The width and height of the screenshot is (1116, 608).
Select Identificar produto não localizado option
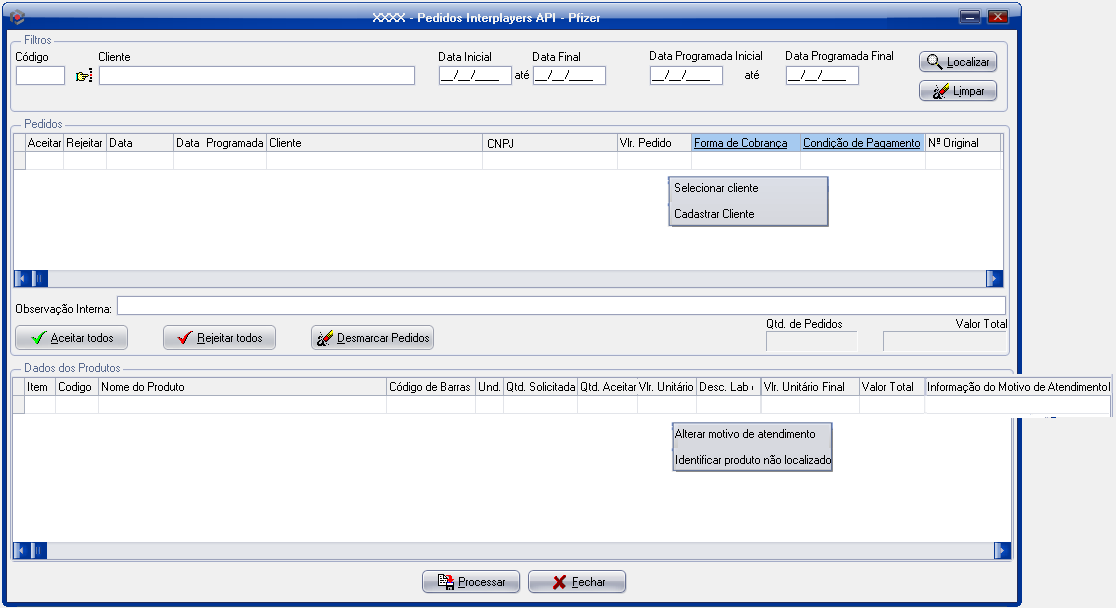point(753,460)
